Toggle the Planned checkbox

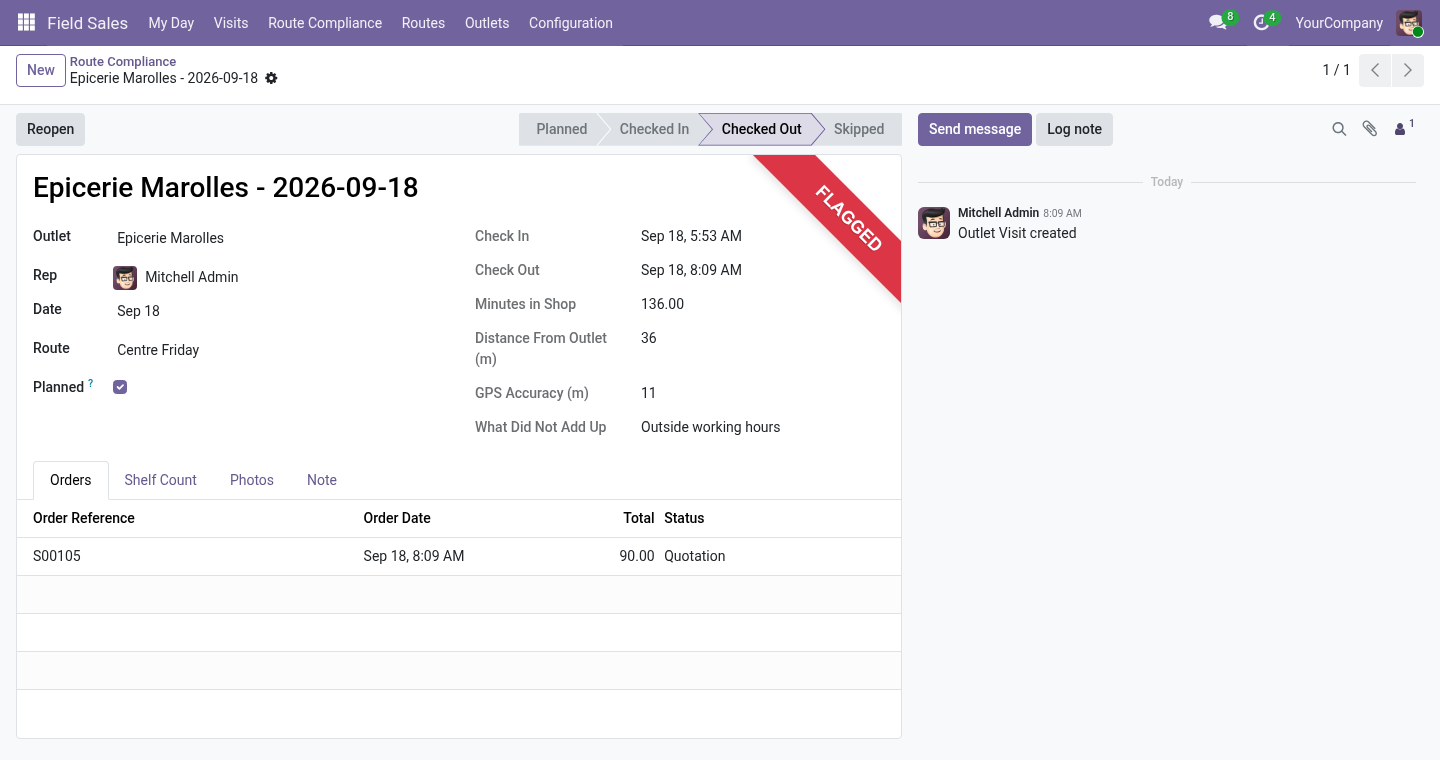point(120,387)
